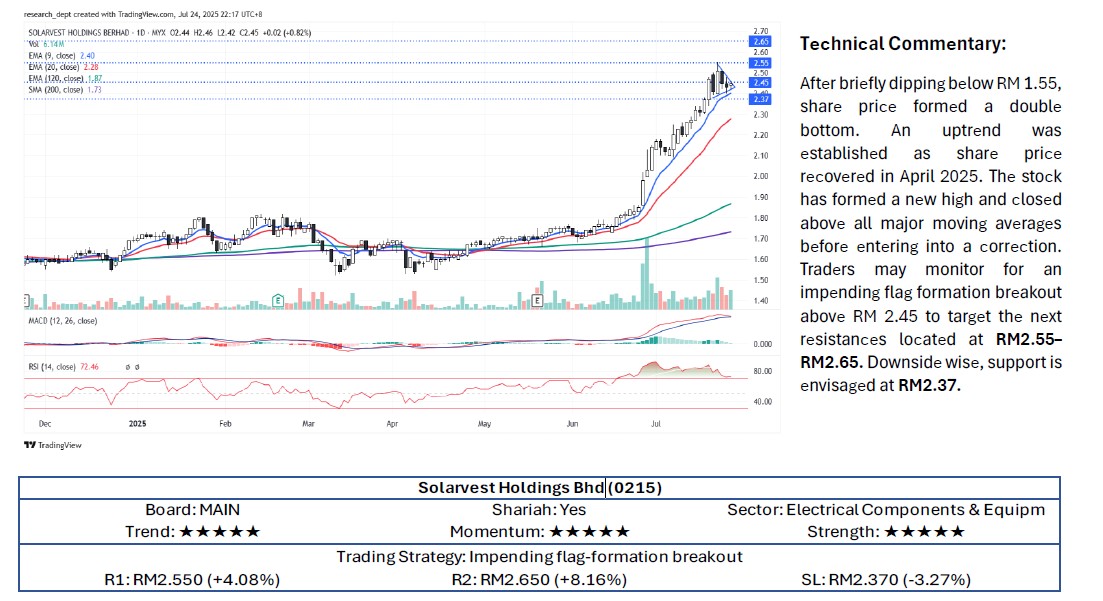Click the 2.00 price axis tick

click(760, 176)
